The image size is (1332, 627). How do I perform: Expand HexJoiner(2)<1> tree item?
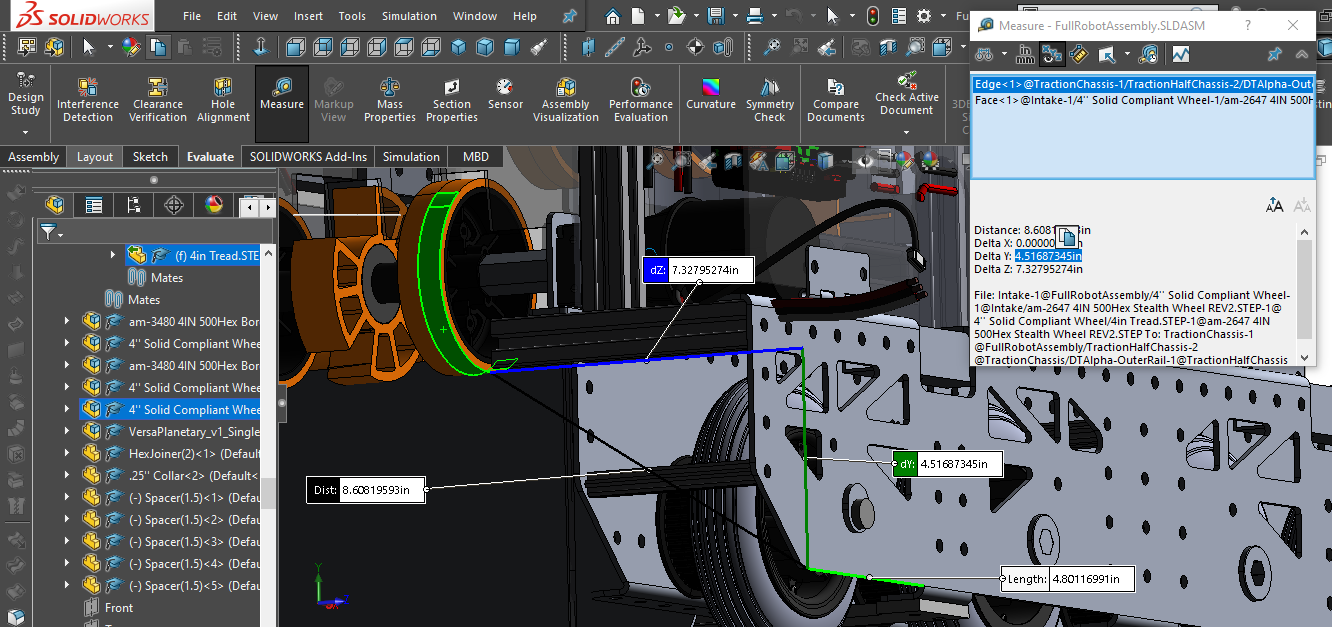[67, 453]
